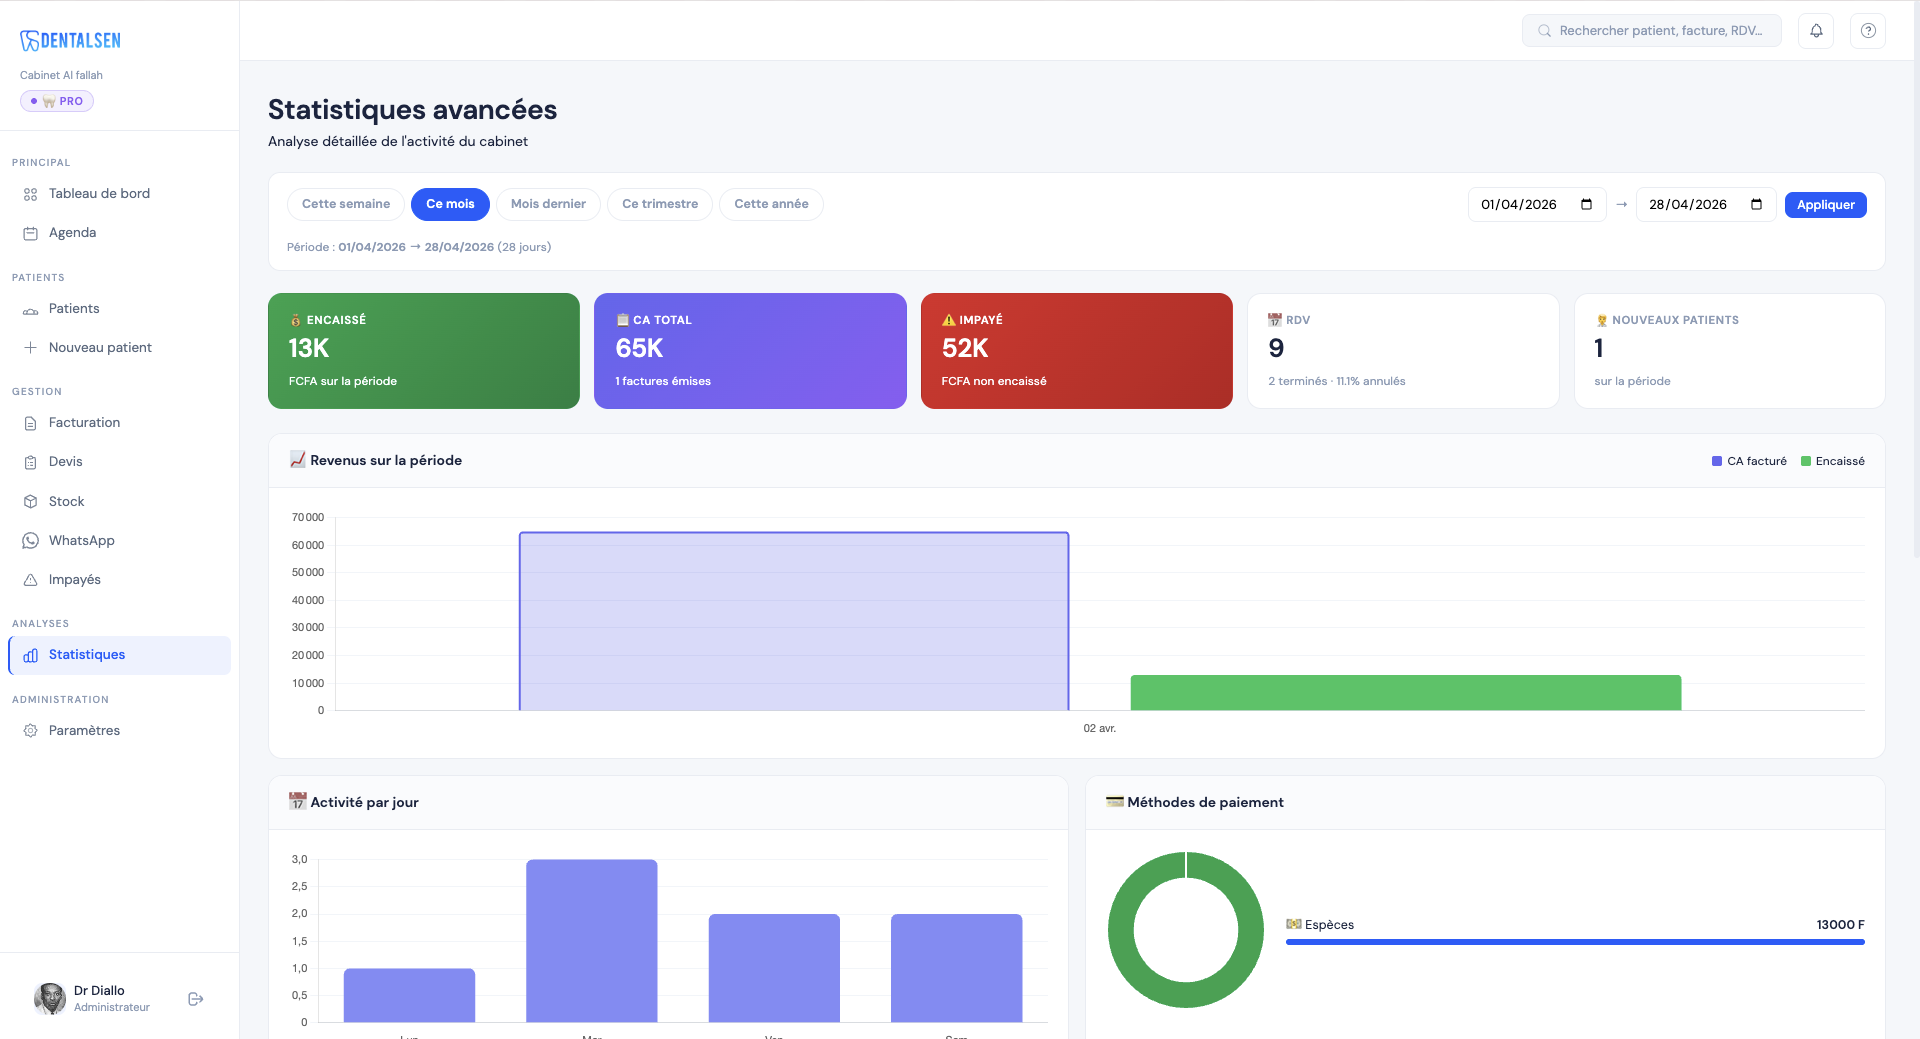Open Facturation section

[119, 423]
